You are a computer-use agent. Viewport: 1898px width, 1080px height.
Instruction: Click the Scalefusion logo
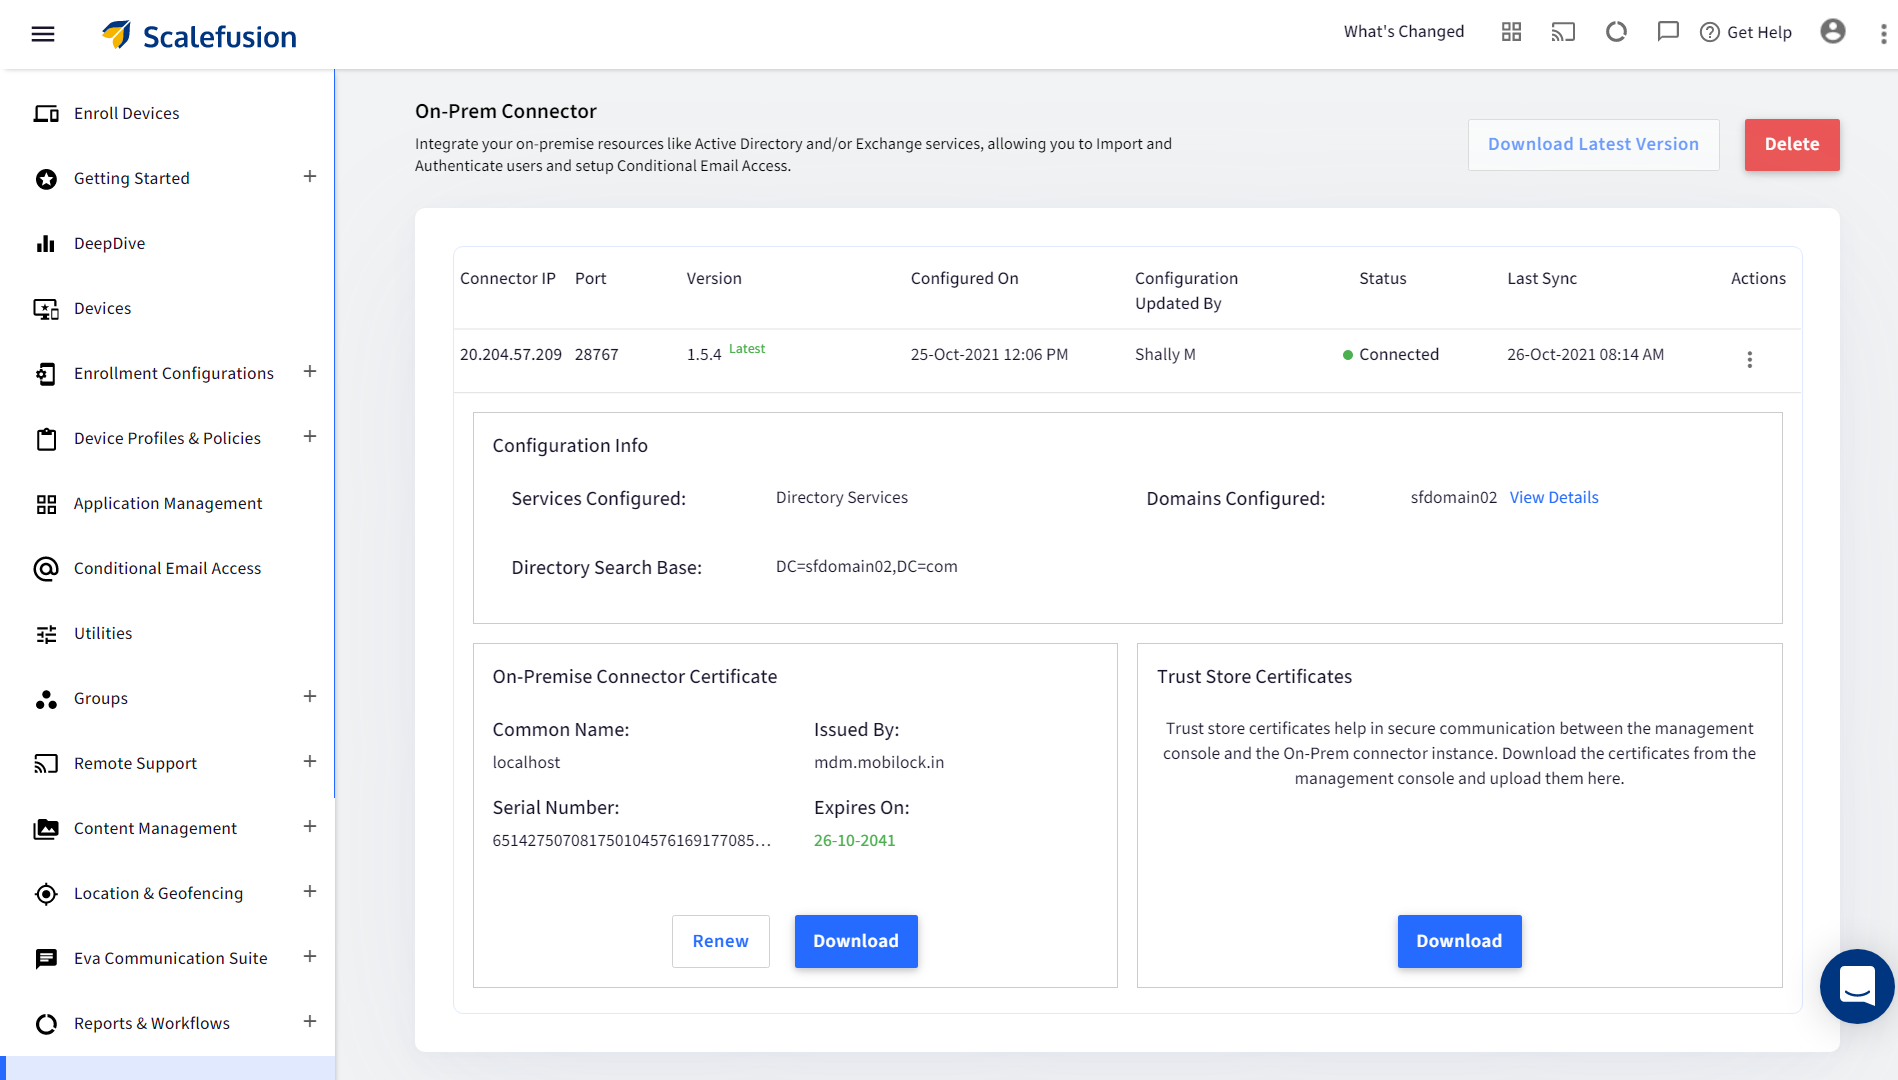(199, 35)
